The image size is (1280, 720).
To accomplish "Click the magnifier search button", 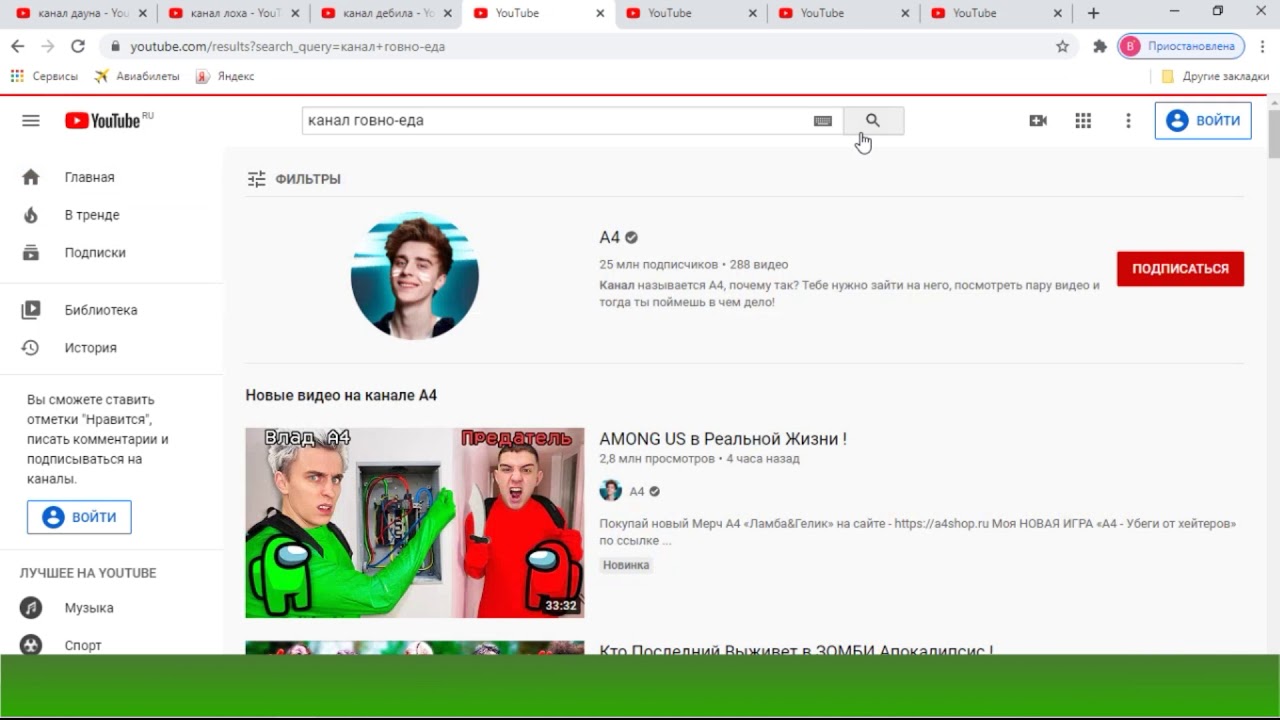I will tap(873, 121).
